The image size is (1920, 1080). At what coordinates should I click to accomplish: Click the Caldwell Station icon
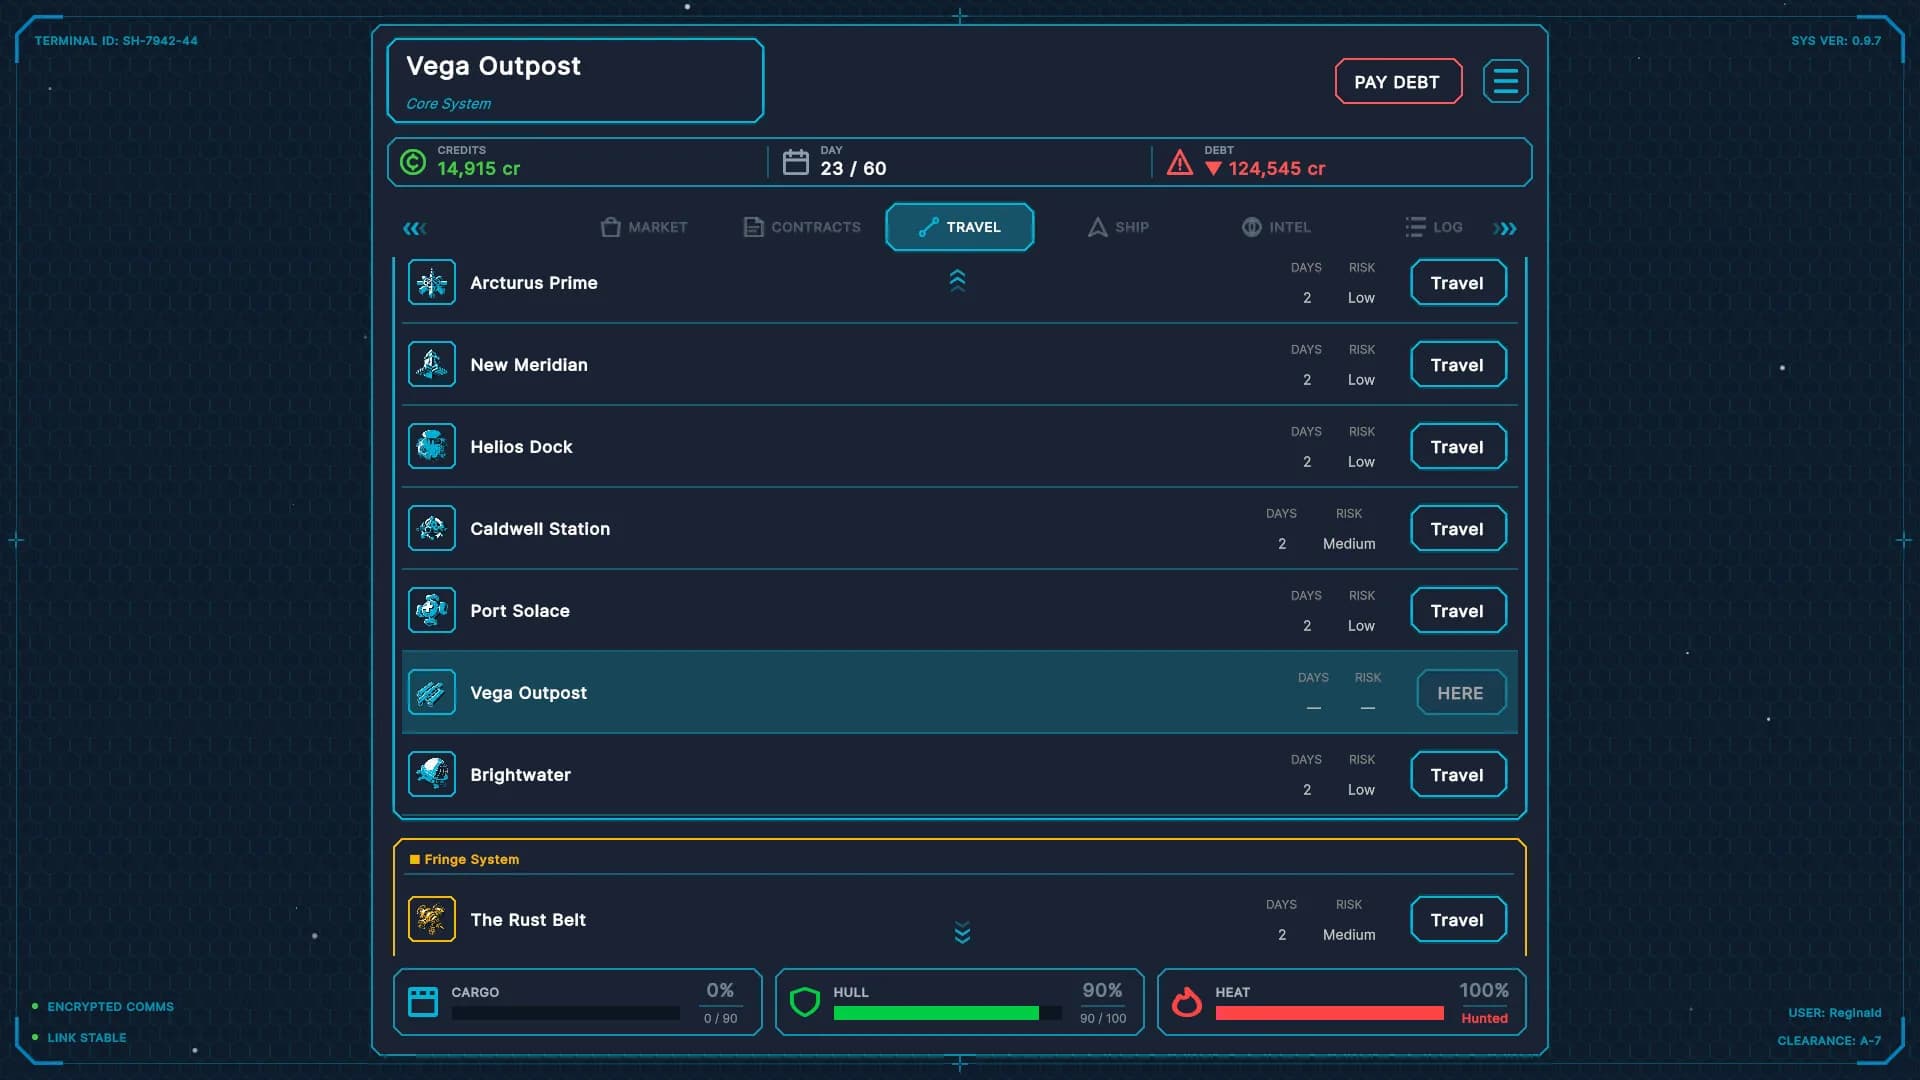pyautogui.click(x=432, y=529)
